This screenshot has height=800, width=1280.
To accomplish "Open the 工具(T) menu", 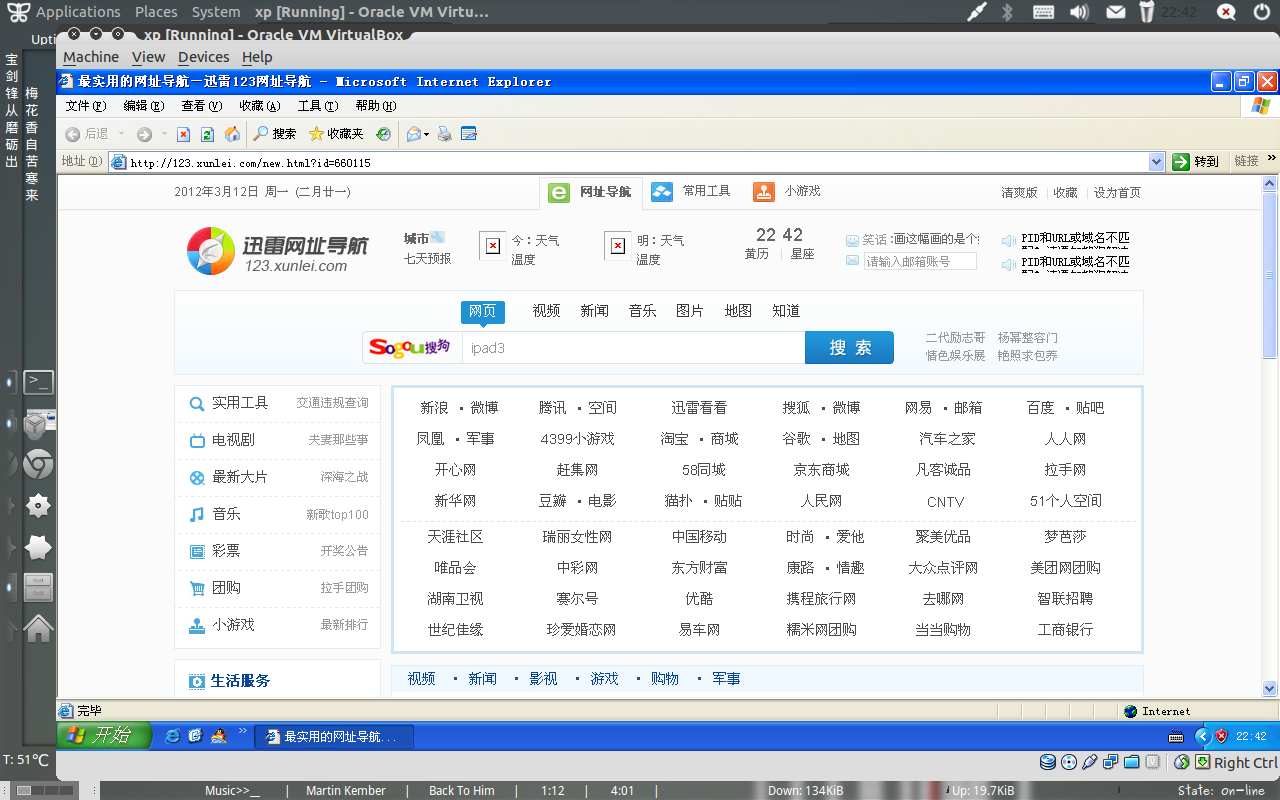I will (x=318, y=105).
